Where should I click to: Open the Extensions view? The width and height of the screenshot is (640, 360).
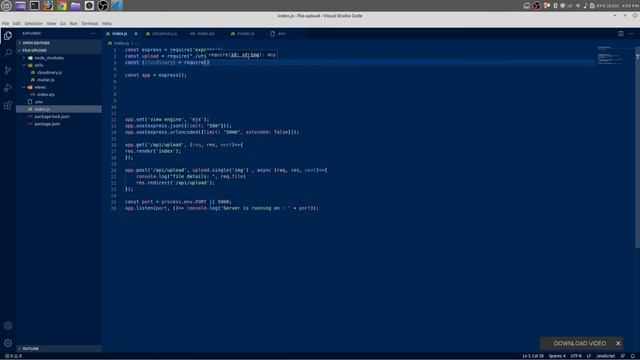pyautogui.click(x=8, y=105)
